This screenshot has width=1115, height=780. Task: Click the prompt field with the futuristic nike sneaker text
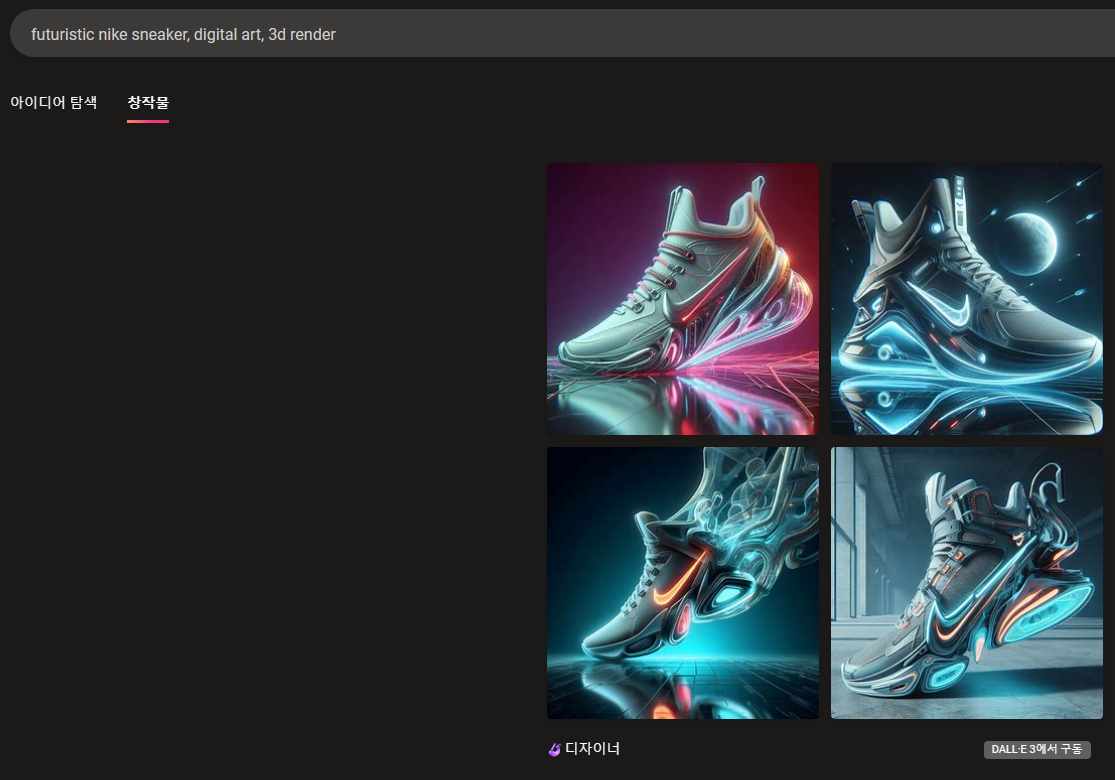[562, 33]
